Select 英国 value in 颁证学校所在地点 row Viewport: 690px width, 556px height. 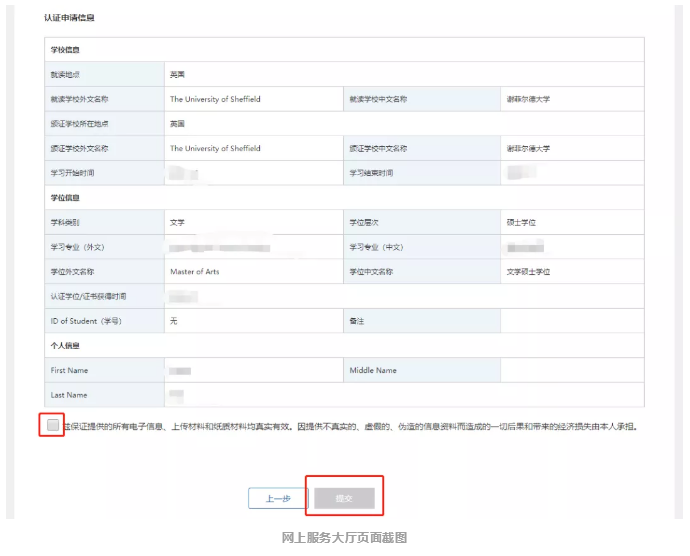coord(177,124)
